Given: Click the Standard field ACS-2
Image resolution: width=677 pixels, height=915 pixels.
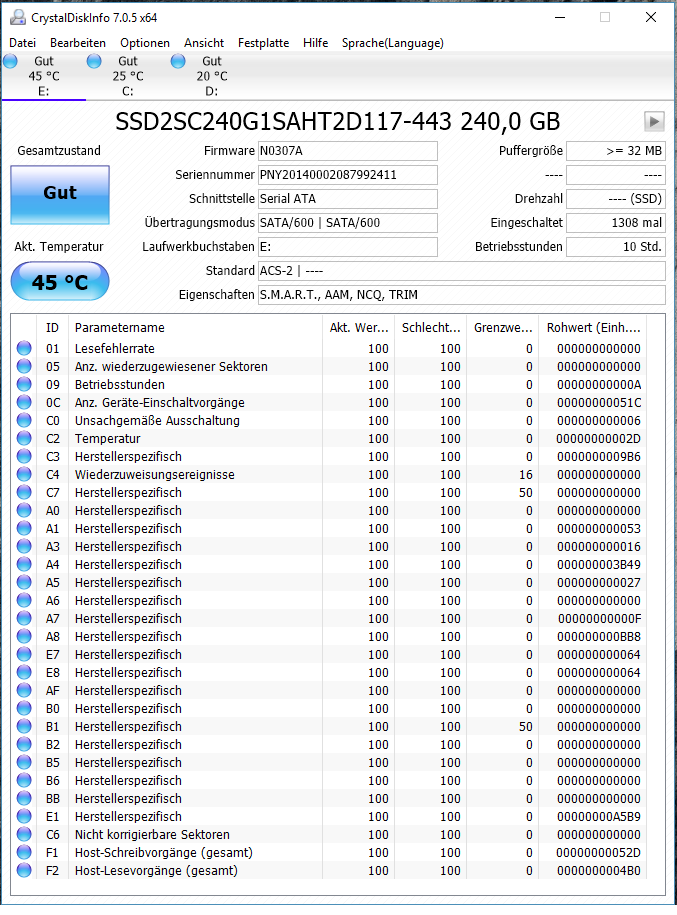Looking at the screenshot, I should (462, 271).
